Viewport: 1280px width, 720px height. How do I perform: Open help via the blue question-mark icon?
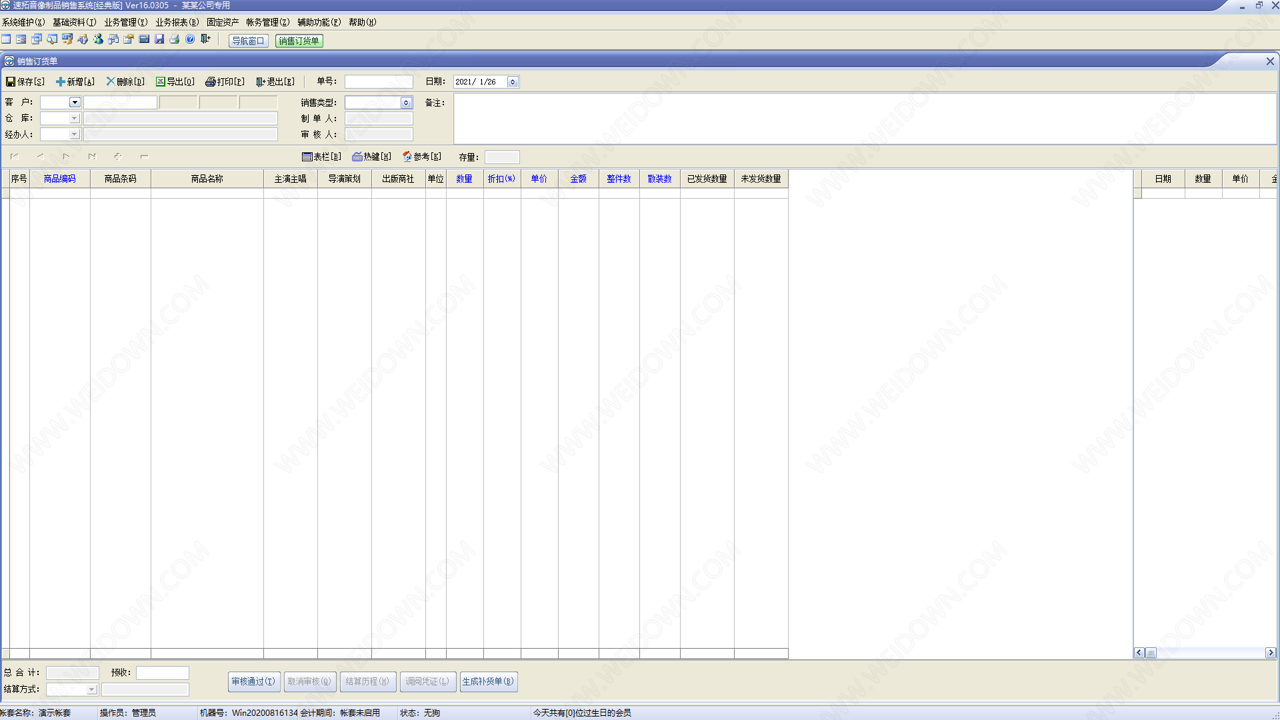tap(190, 40)
